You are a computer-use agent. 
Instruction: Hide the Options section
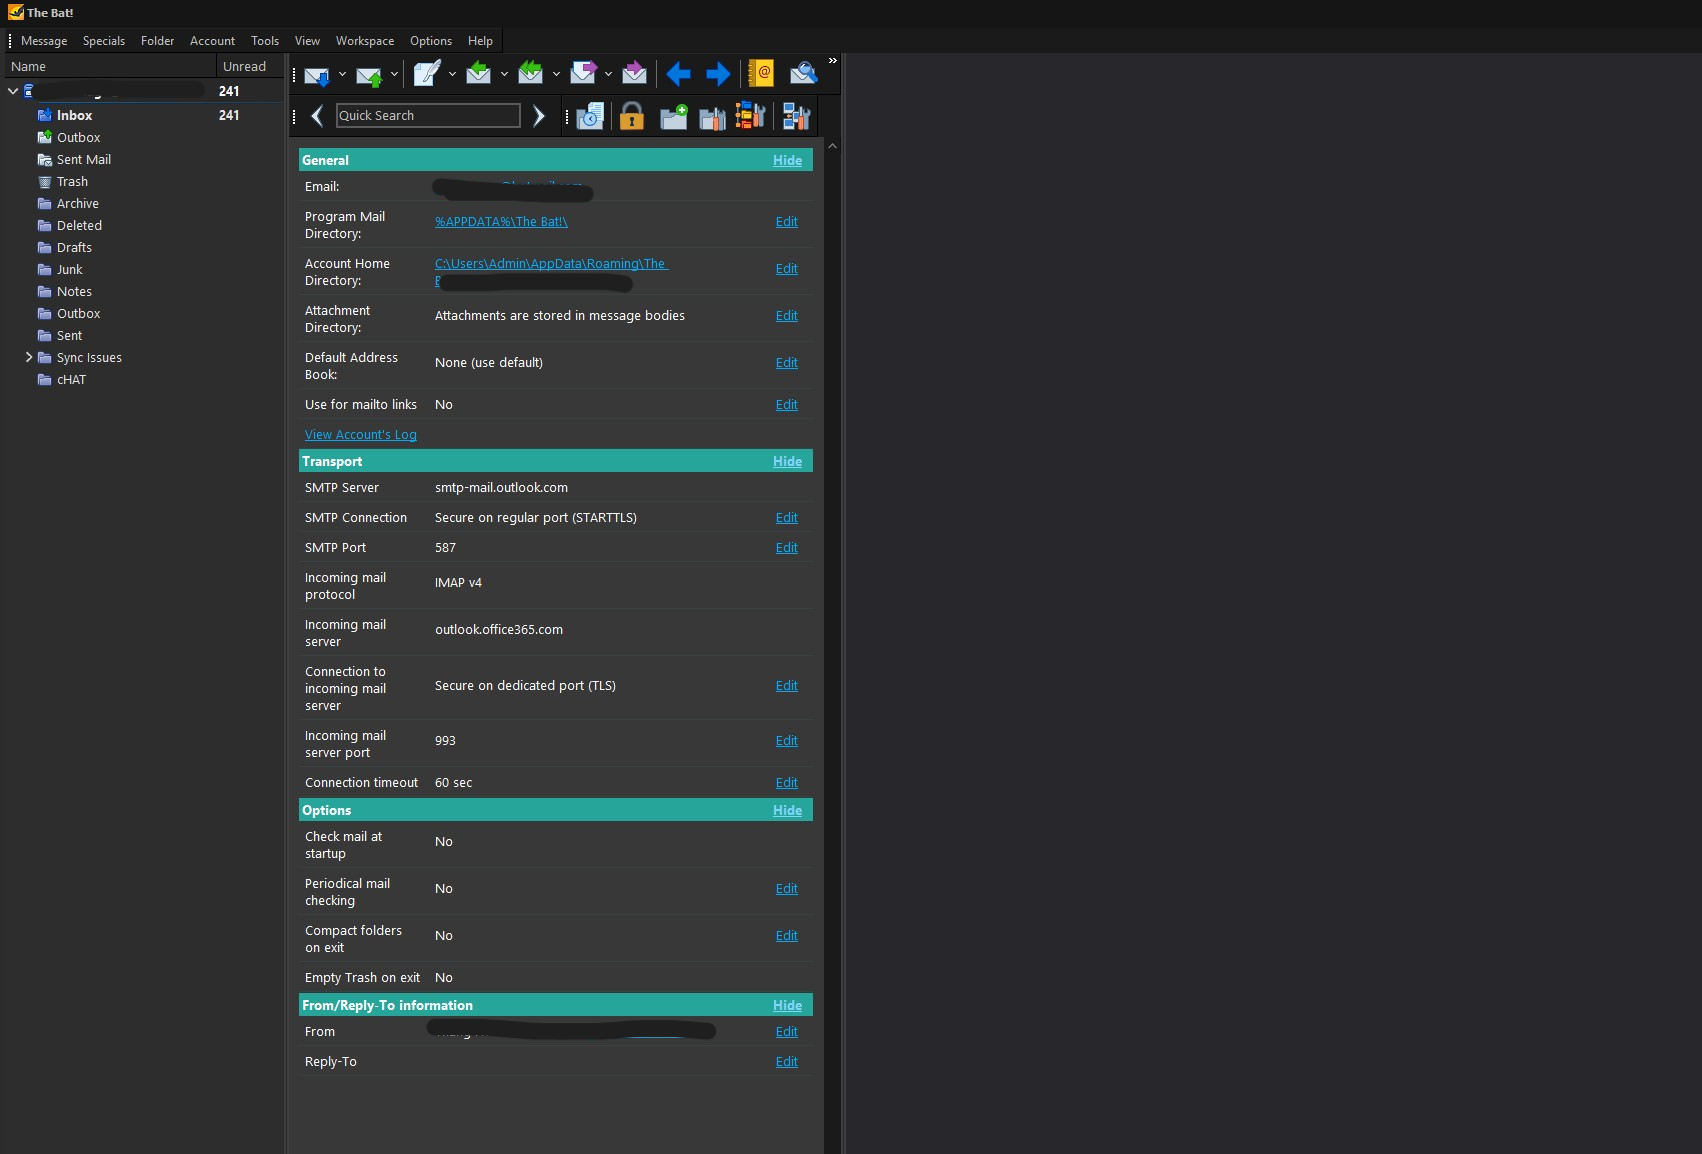(x=787, y=810)
